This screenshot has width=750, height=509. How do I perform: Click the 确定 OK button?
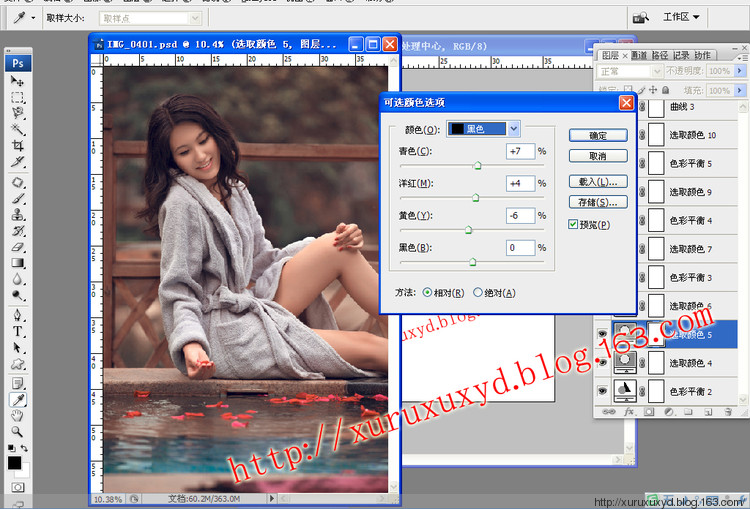(x=598, y=135)
